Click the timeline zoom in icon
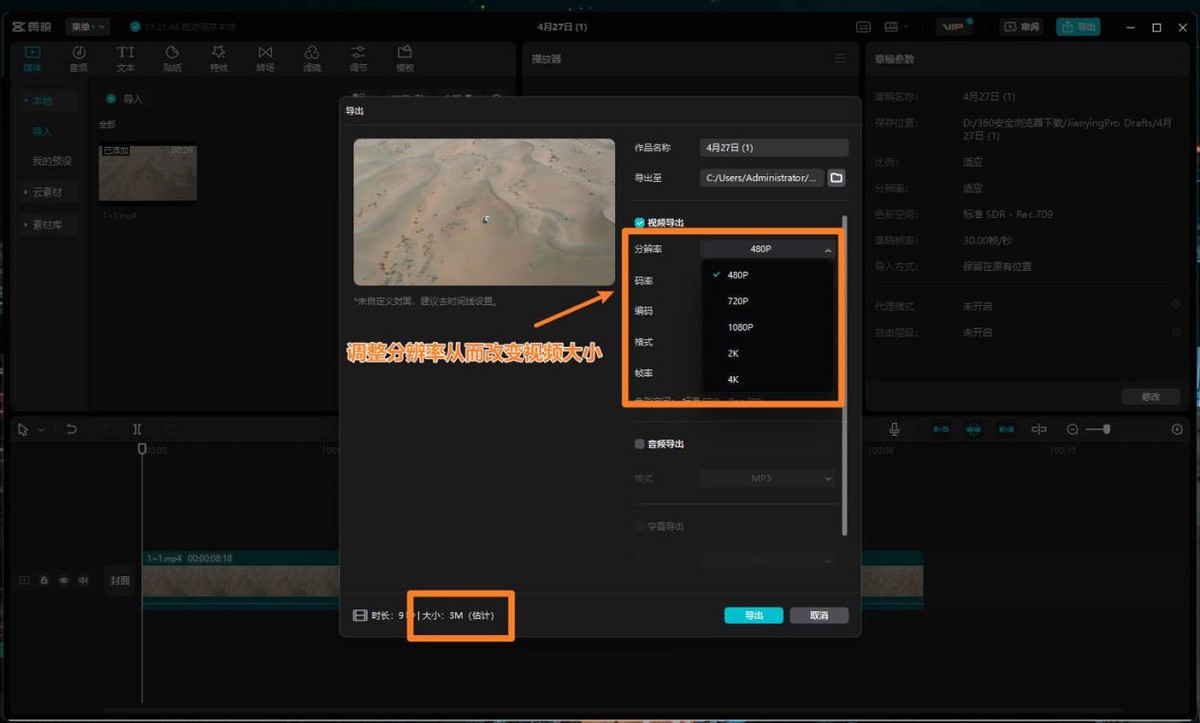Viewport: 1200px width, 723px height. point(1177,429)
